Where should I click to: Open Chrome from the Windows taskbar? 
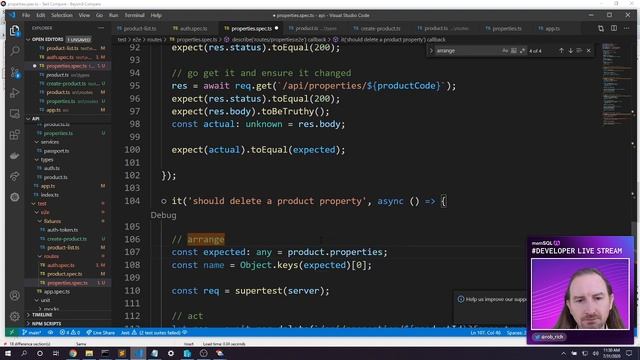[73, 353]
